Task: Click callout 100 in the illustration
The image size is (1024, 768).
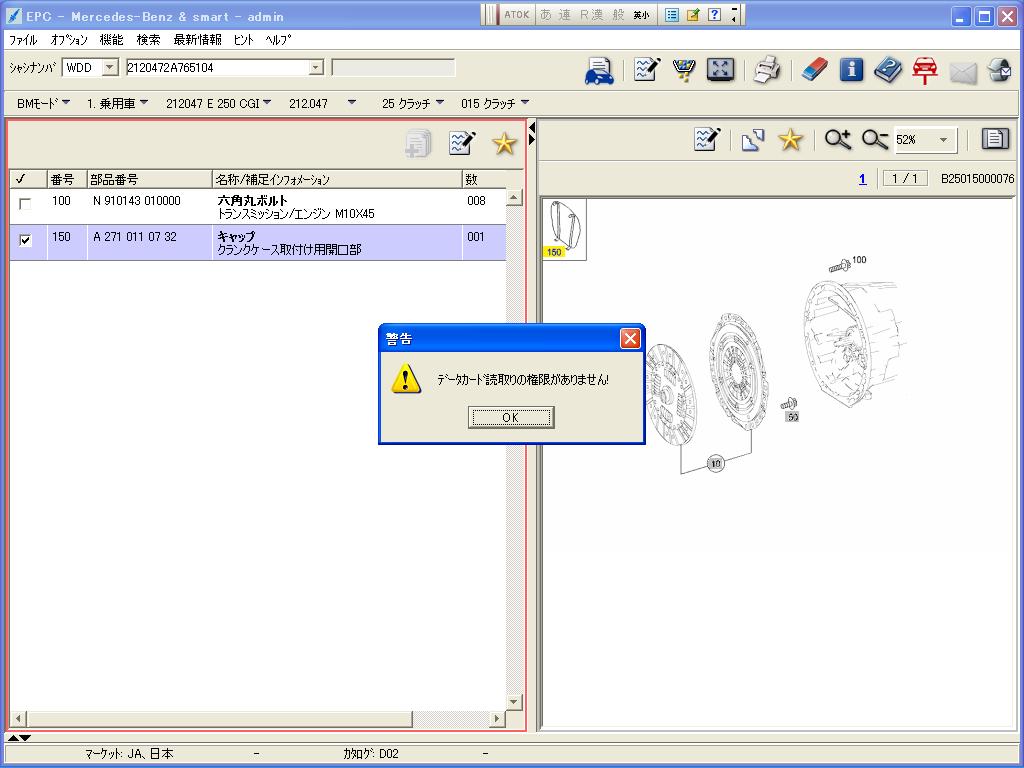Action: 859,259
